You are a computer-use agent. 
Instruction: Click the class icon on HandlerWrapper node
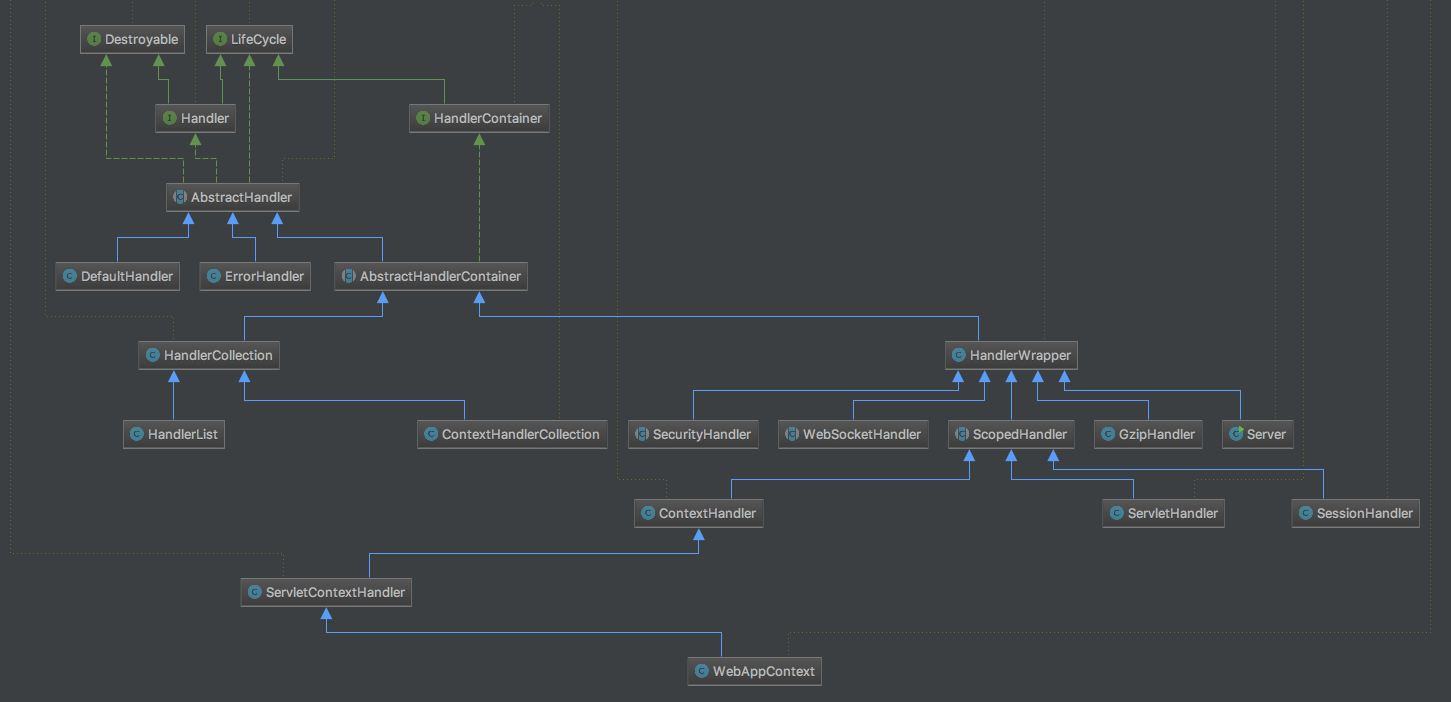pos(959,355)
